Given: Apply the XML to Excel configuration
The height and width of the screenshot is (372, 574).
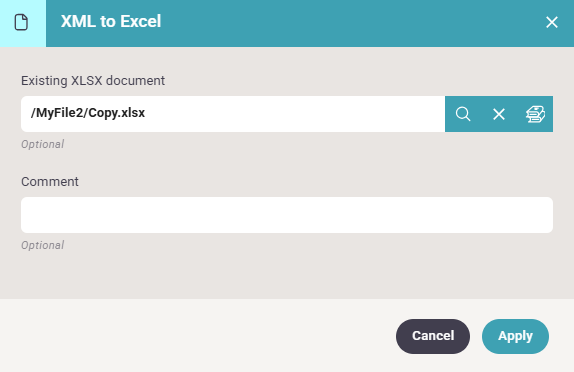Looking at the screenshot, I should tap(515, 336).
